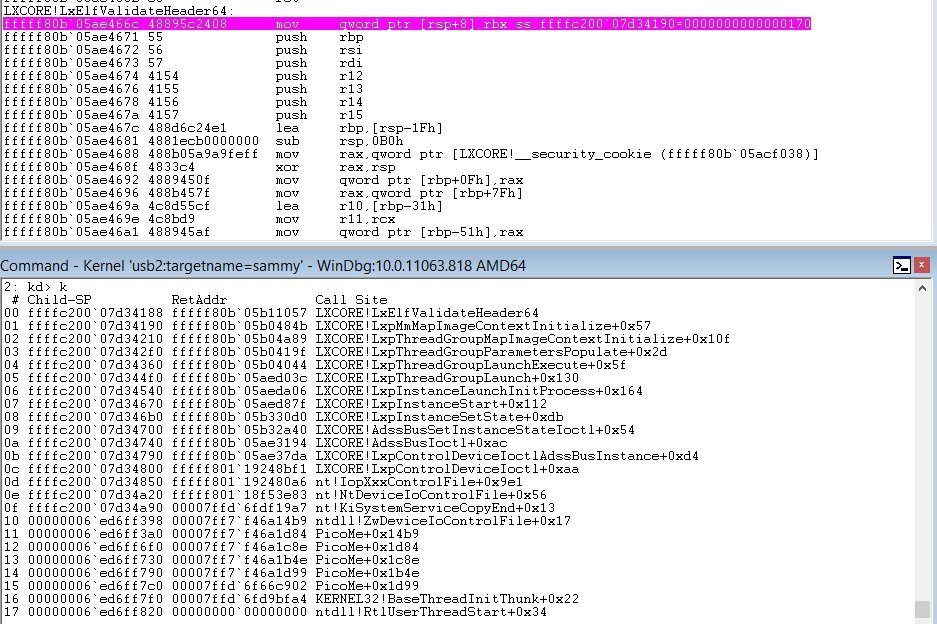Viewport: 937px width, 624px height.
Task: Select the push r15 disassembly line
Action: 183,115
